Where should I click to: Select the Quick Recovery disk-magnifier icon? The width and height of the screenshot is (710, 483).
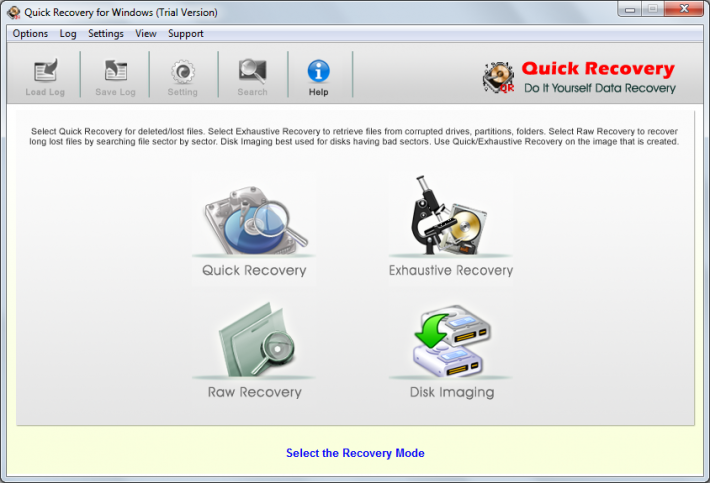click(254, 220)
